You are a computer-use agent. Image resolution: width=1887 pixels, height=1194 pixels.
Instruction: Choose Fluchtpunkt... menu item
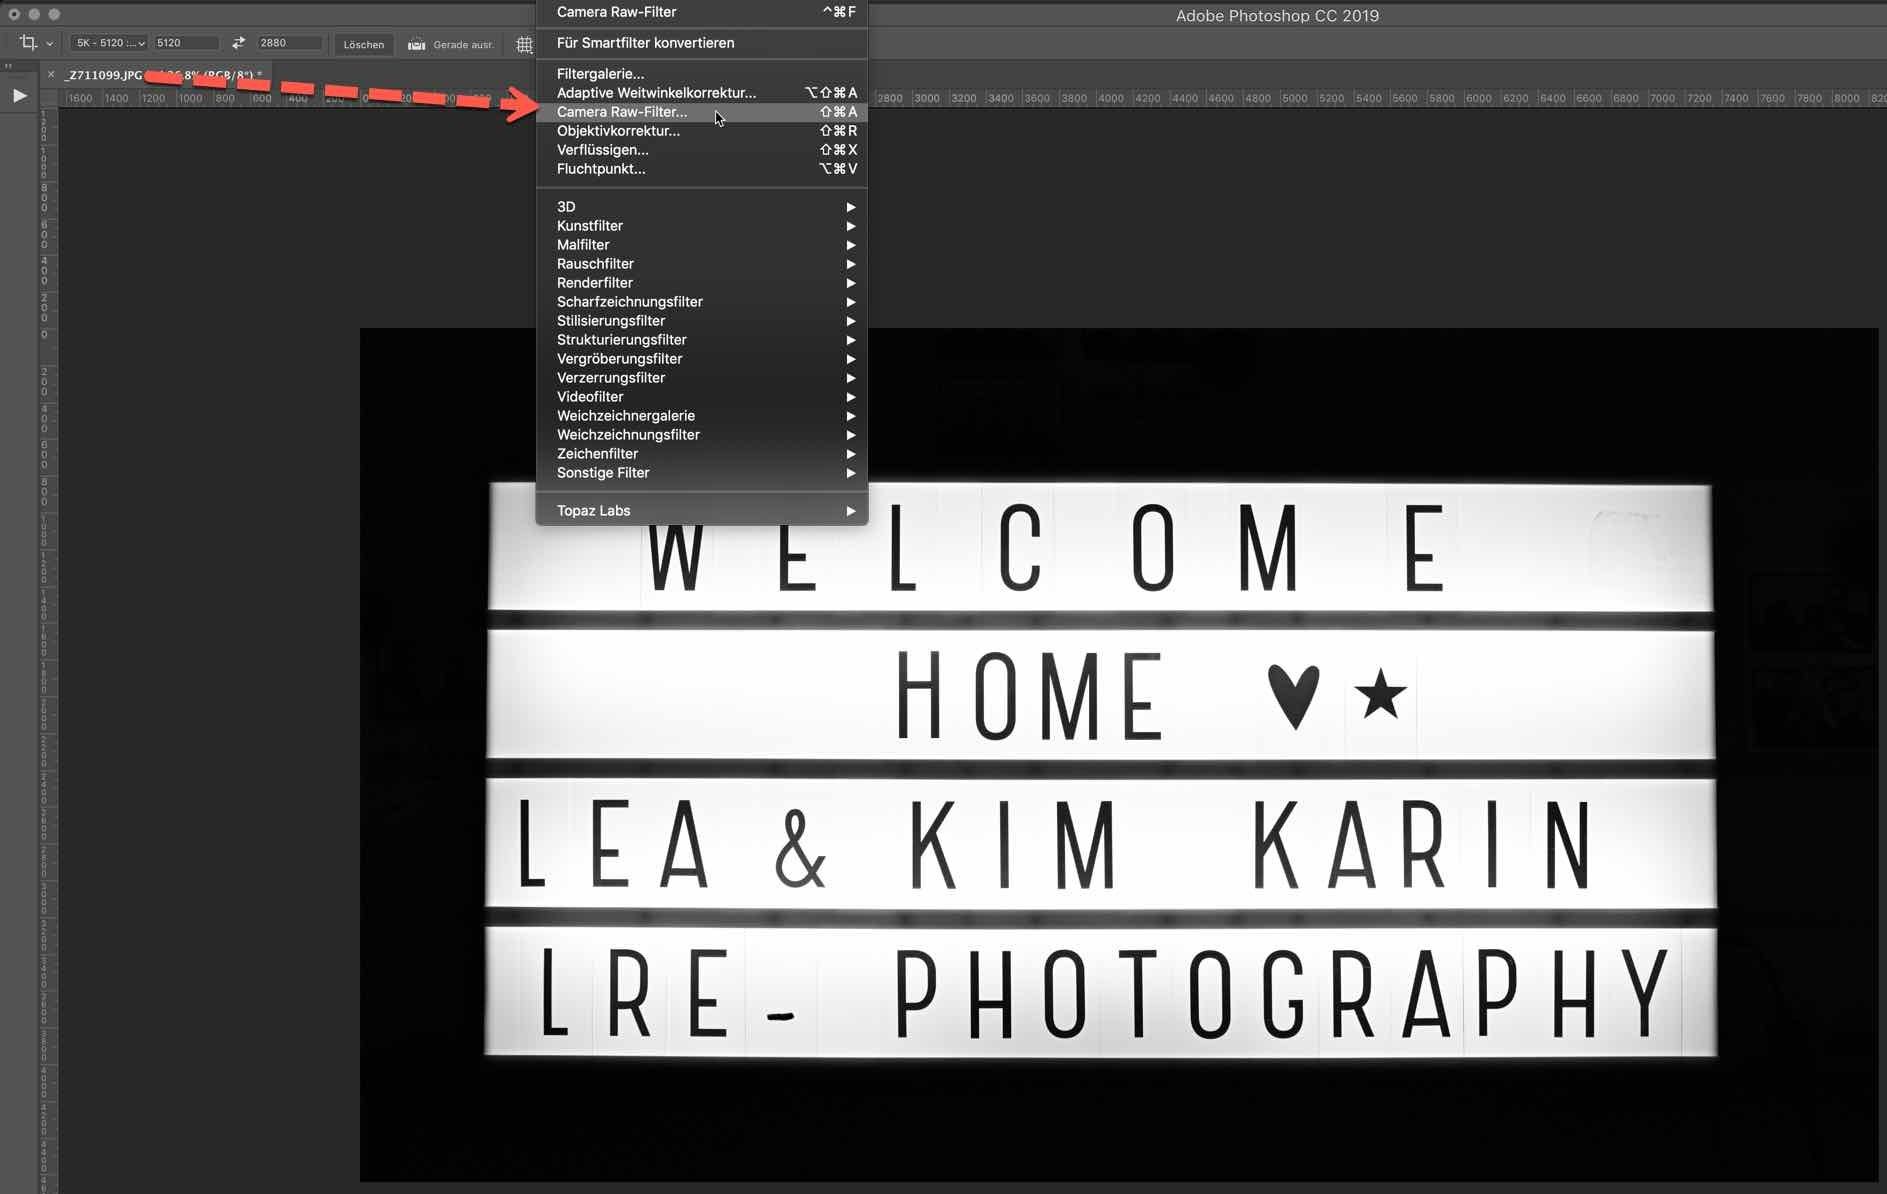[702, 169]
